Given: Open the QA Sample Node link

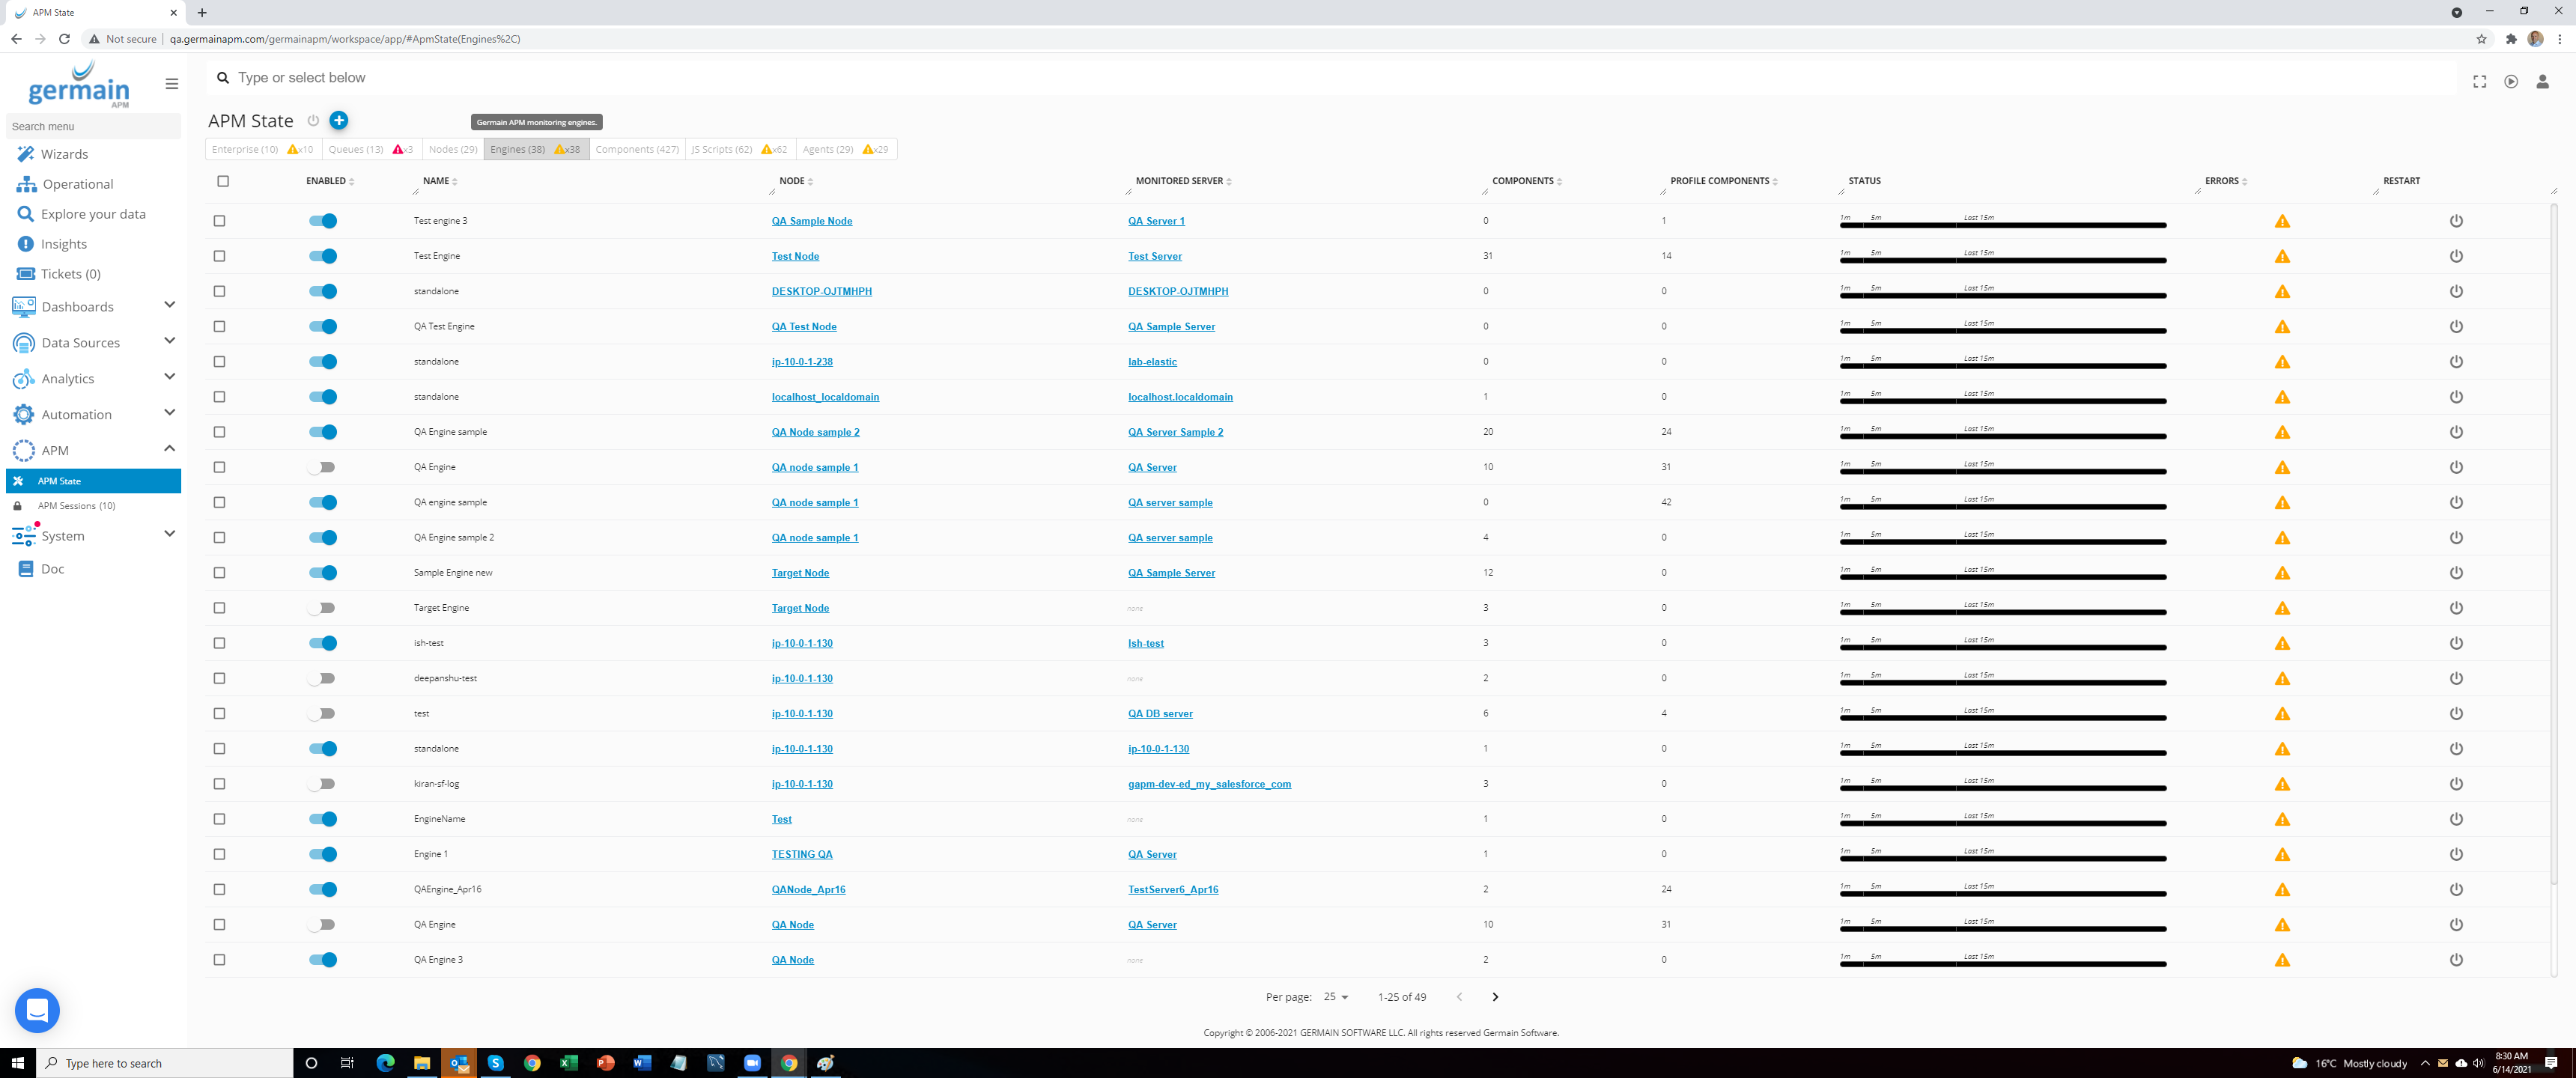Looking at the screenshot, I should tap(811, 221).
